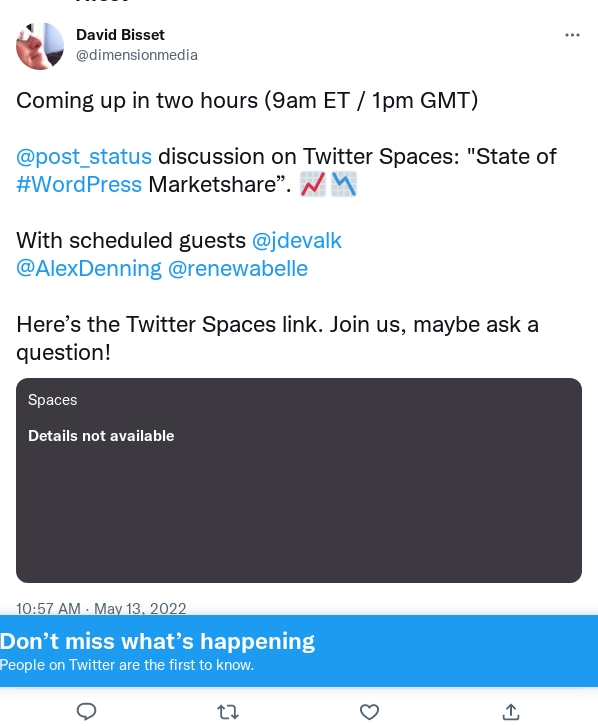598x726 pixels.
Task: Open the David Bisset display name
Action: [x=120, y=35]
